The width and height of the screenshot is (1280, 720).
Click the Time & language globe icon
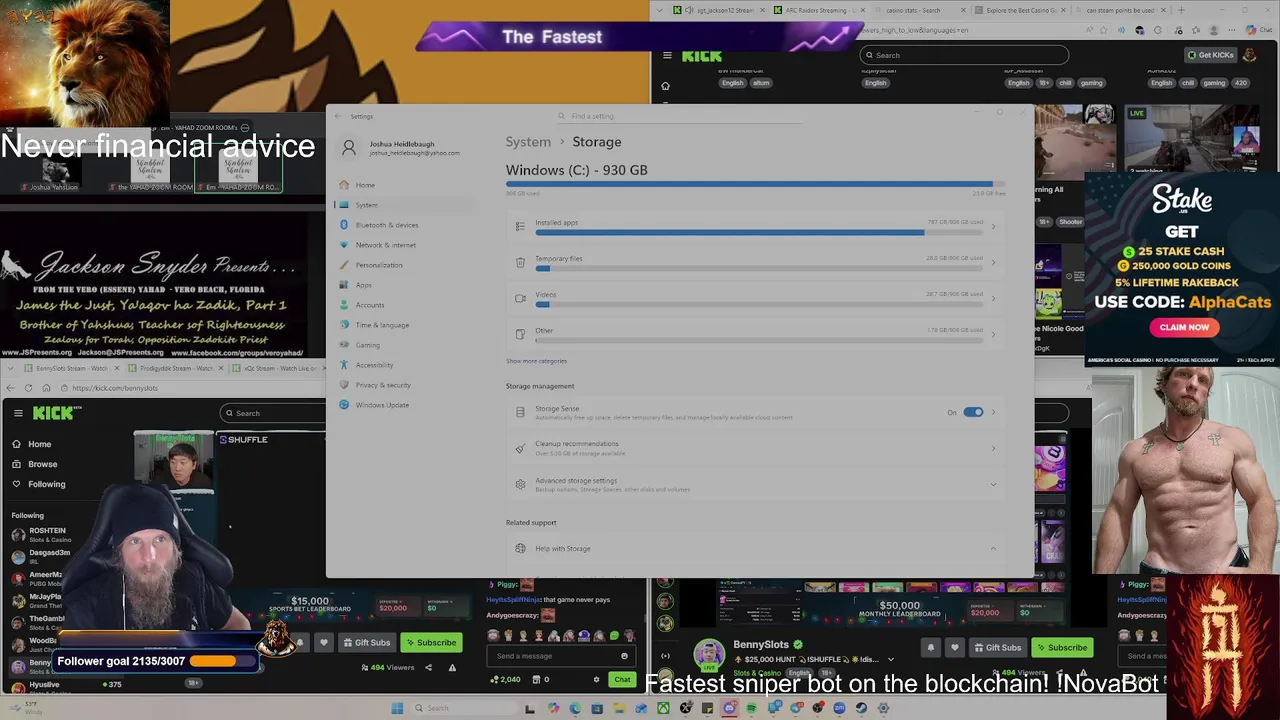[344, 325]
